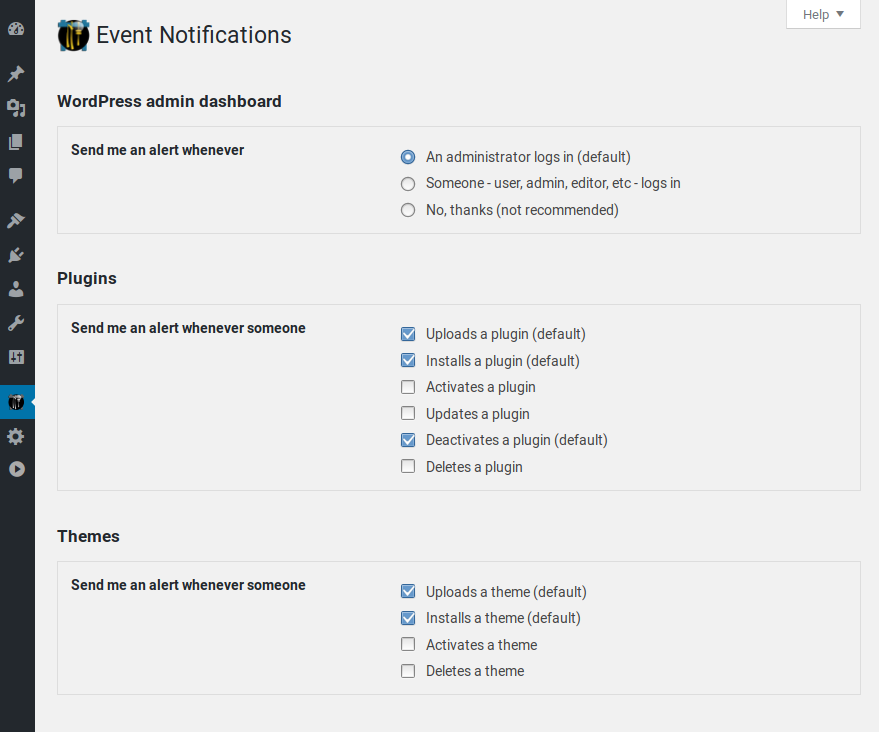Open the highlighted firewall plugin menu item
Viewport: 879px width, 732px height.
pyautogui.click(x=16, y=402)
